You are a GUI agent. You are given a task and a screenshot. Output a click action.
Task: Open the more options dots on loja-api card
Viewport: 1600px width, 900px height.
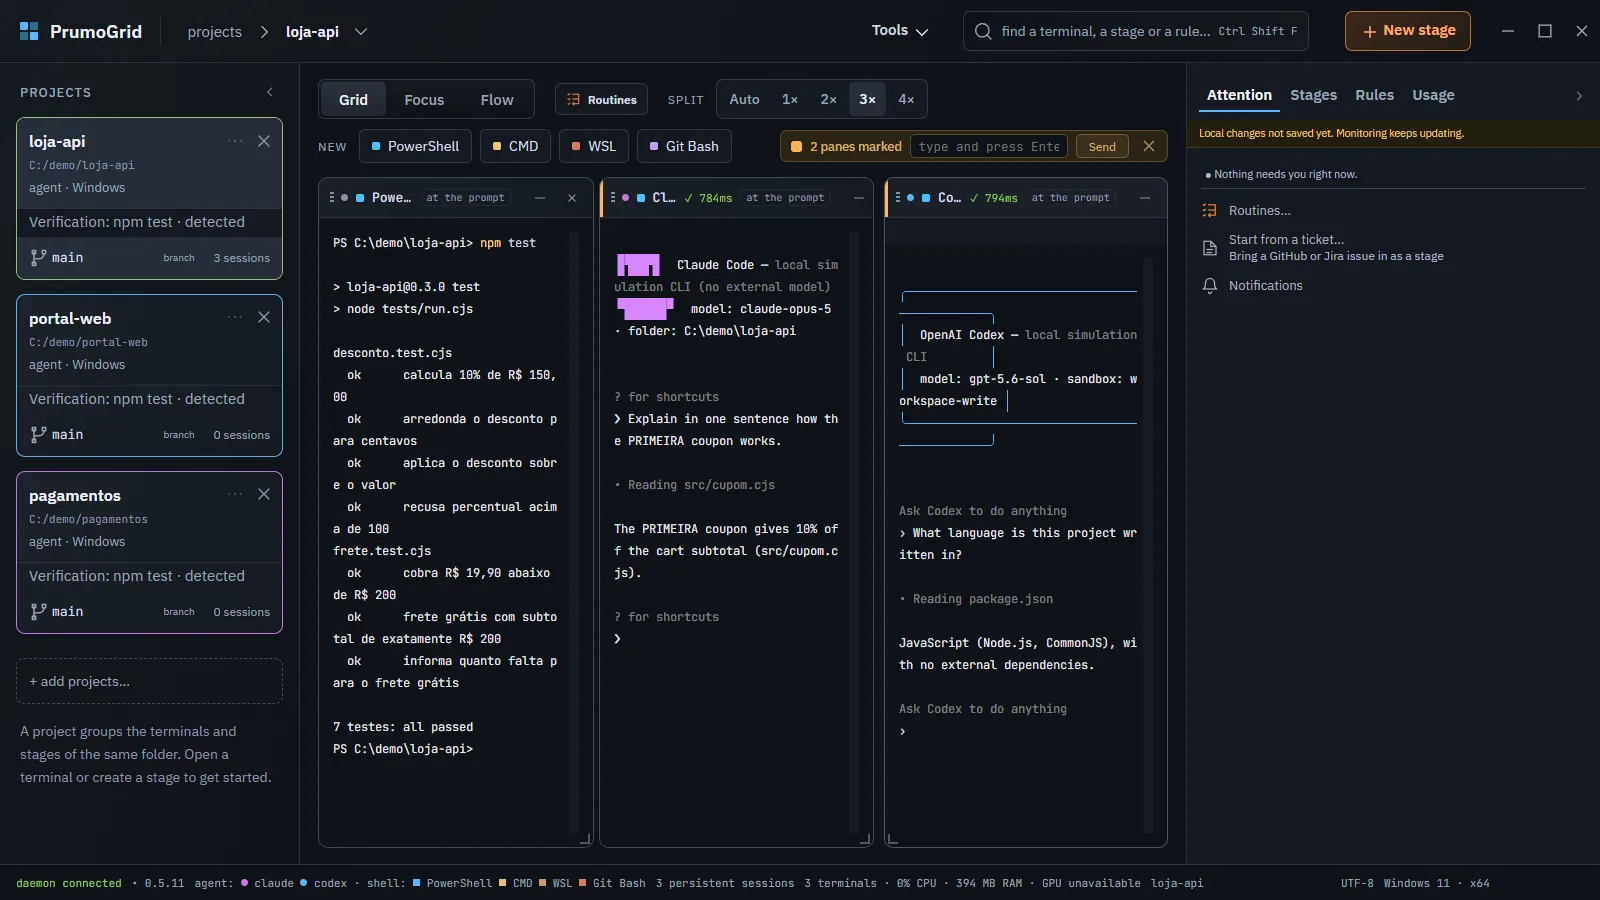[235, 141]
